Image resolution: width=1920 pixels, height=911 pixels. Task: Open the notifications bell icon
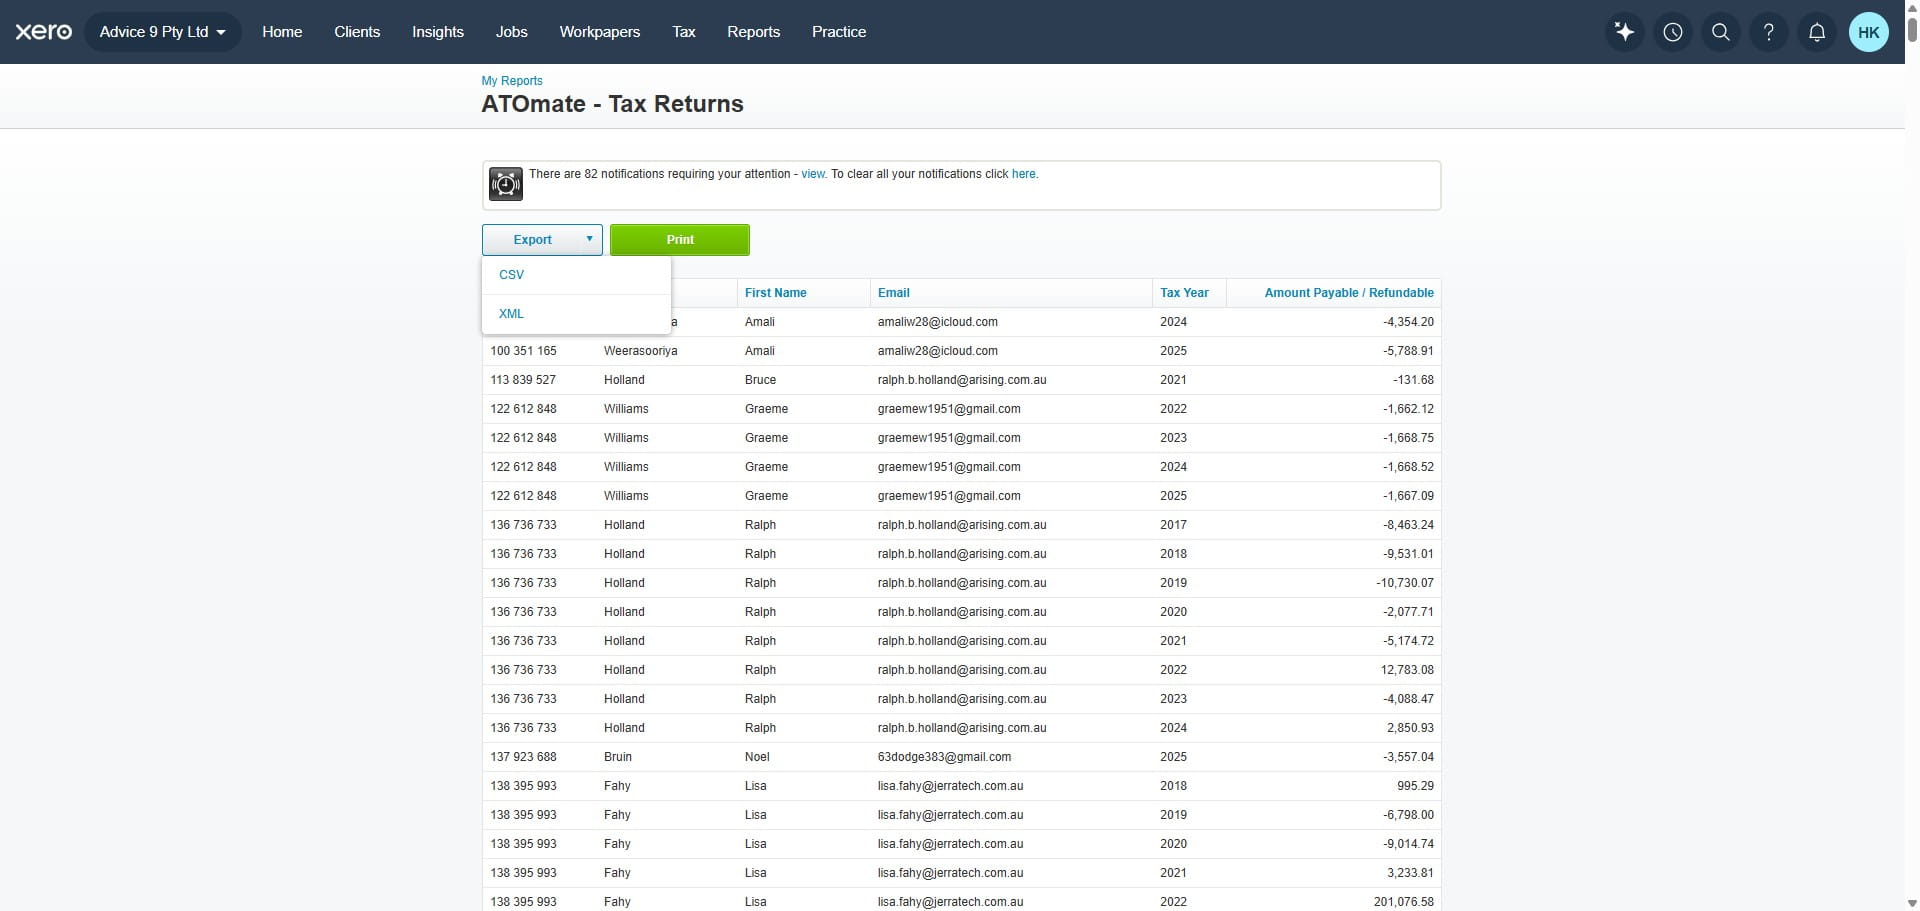[x=1817, y=32]
